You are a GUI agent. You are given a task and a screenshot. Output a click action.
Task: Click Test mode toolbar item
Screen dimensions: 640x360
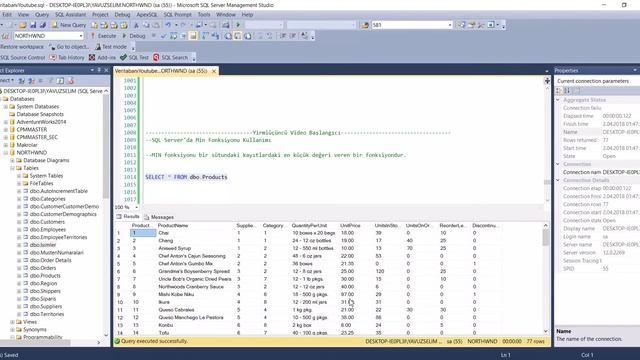point(111,47)
